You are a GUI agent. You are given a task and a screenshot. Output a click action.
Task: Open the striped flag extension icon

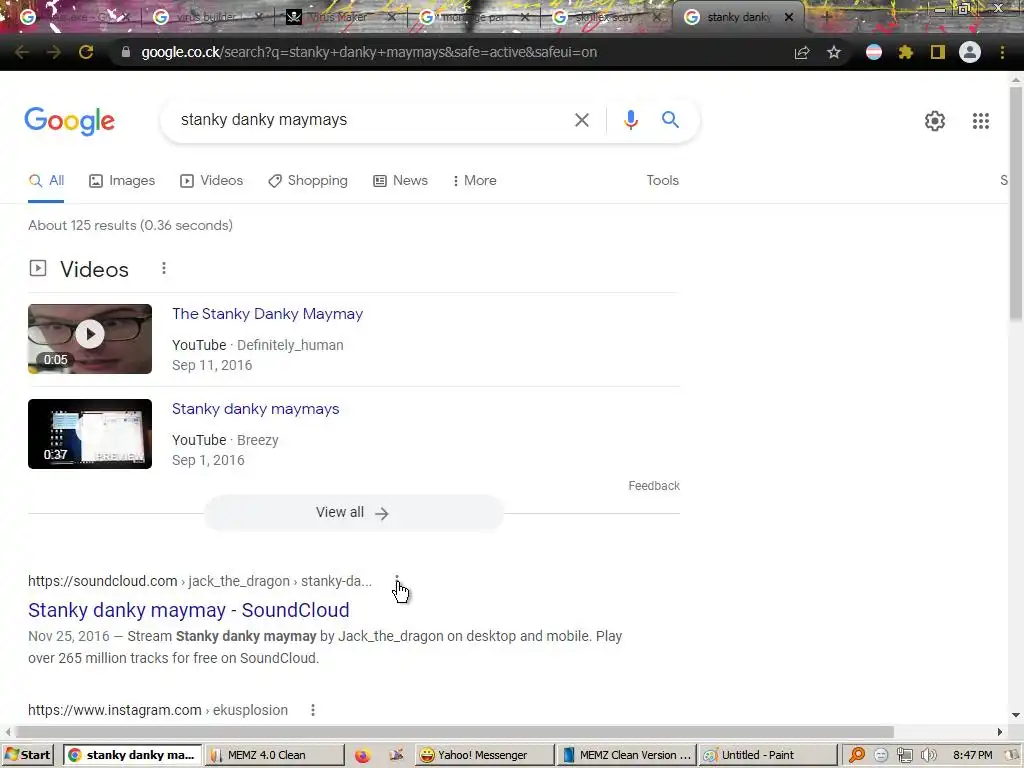coord(874,52)
